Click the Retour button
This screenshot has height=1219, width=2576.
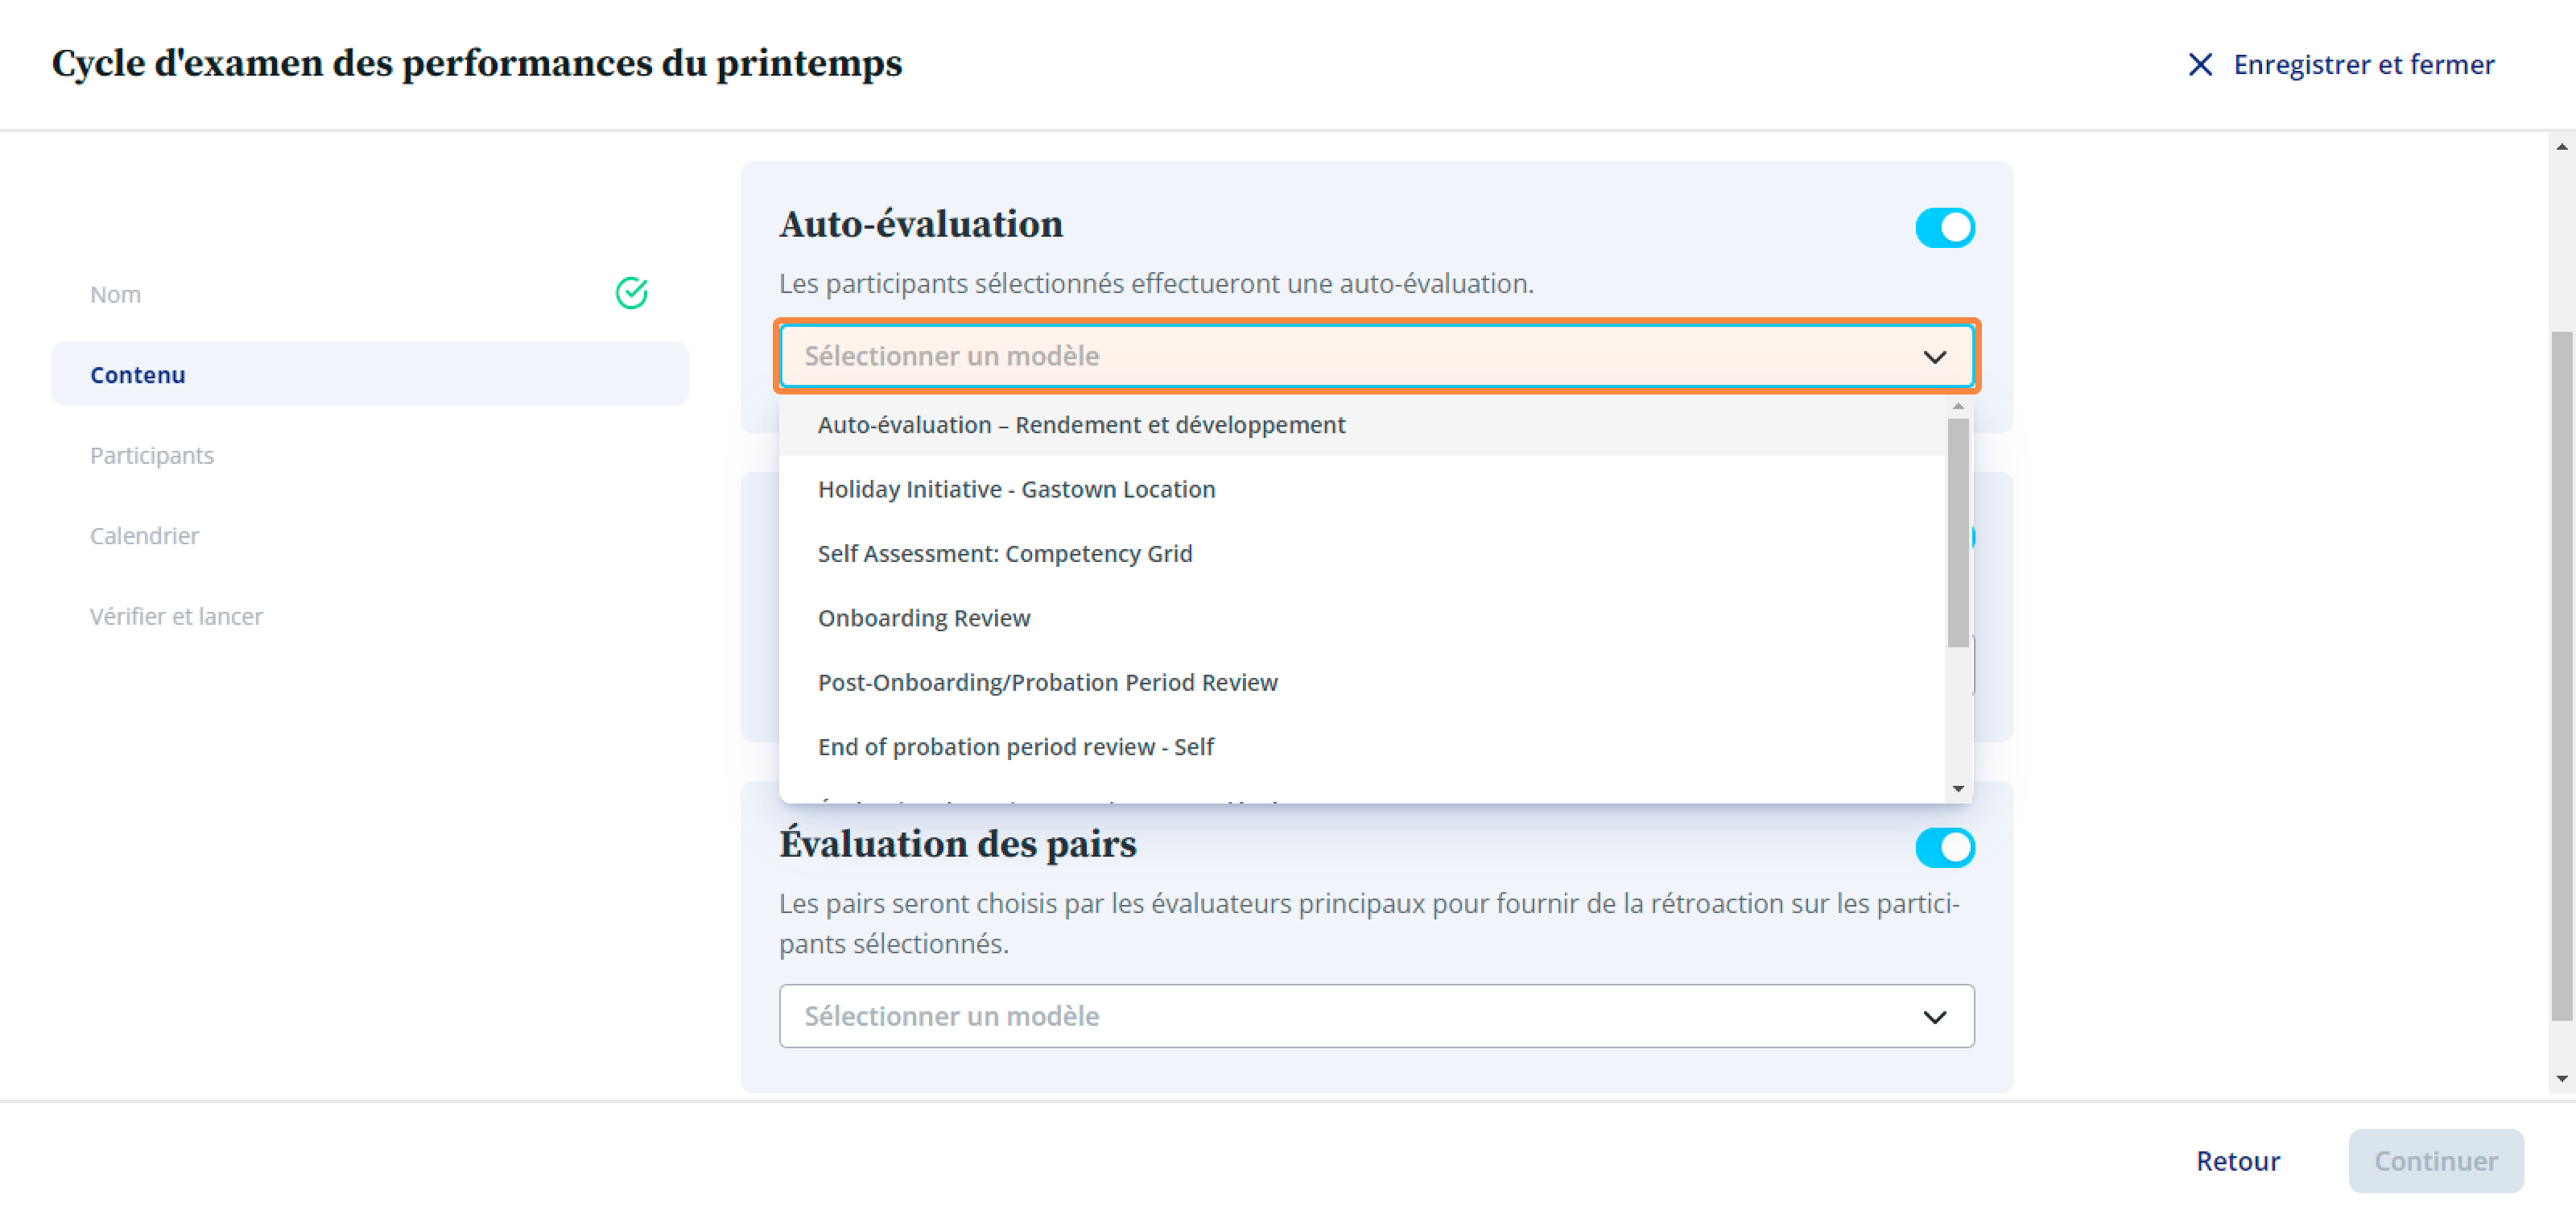tap(2237, 1161)
